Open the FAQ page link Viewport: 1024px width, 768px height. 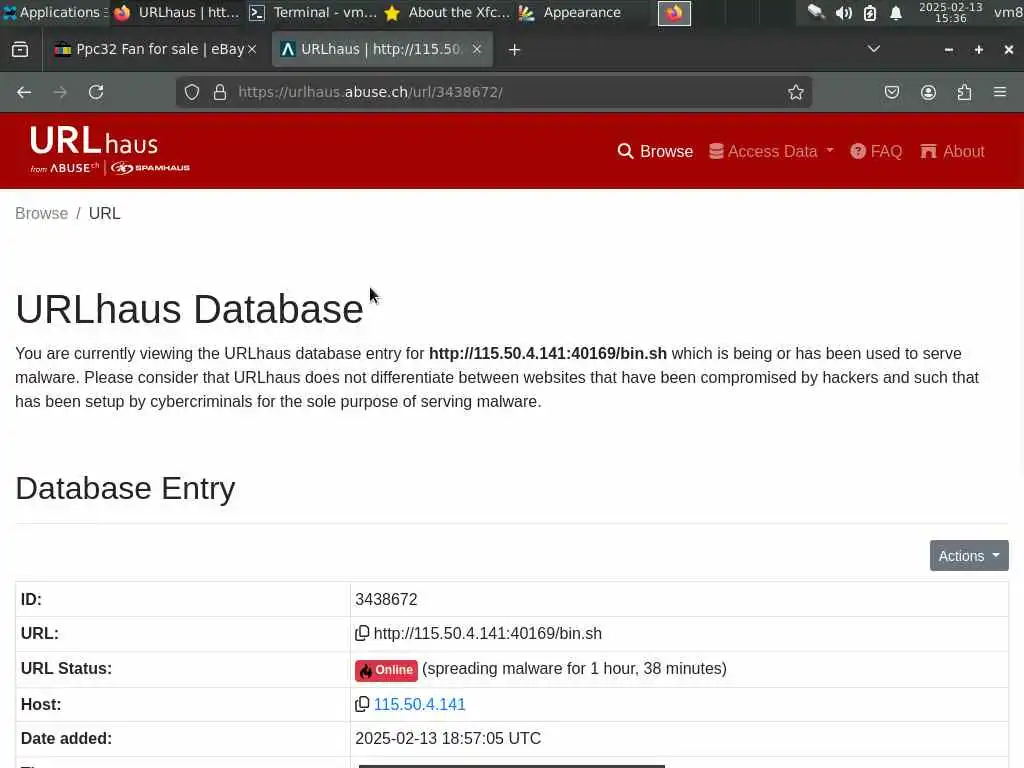(876, 152)
